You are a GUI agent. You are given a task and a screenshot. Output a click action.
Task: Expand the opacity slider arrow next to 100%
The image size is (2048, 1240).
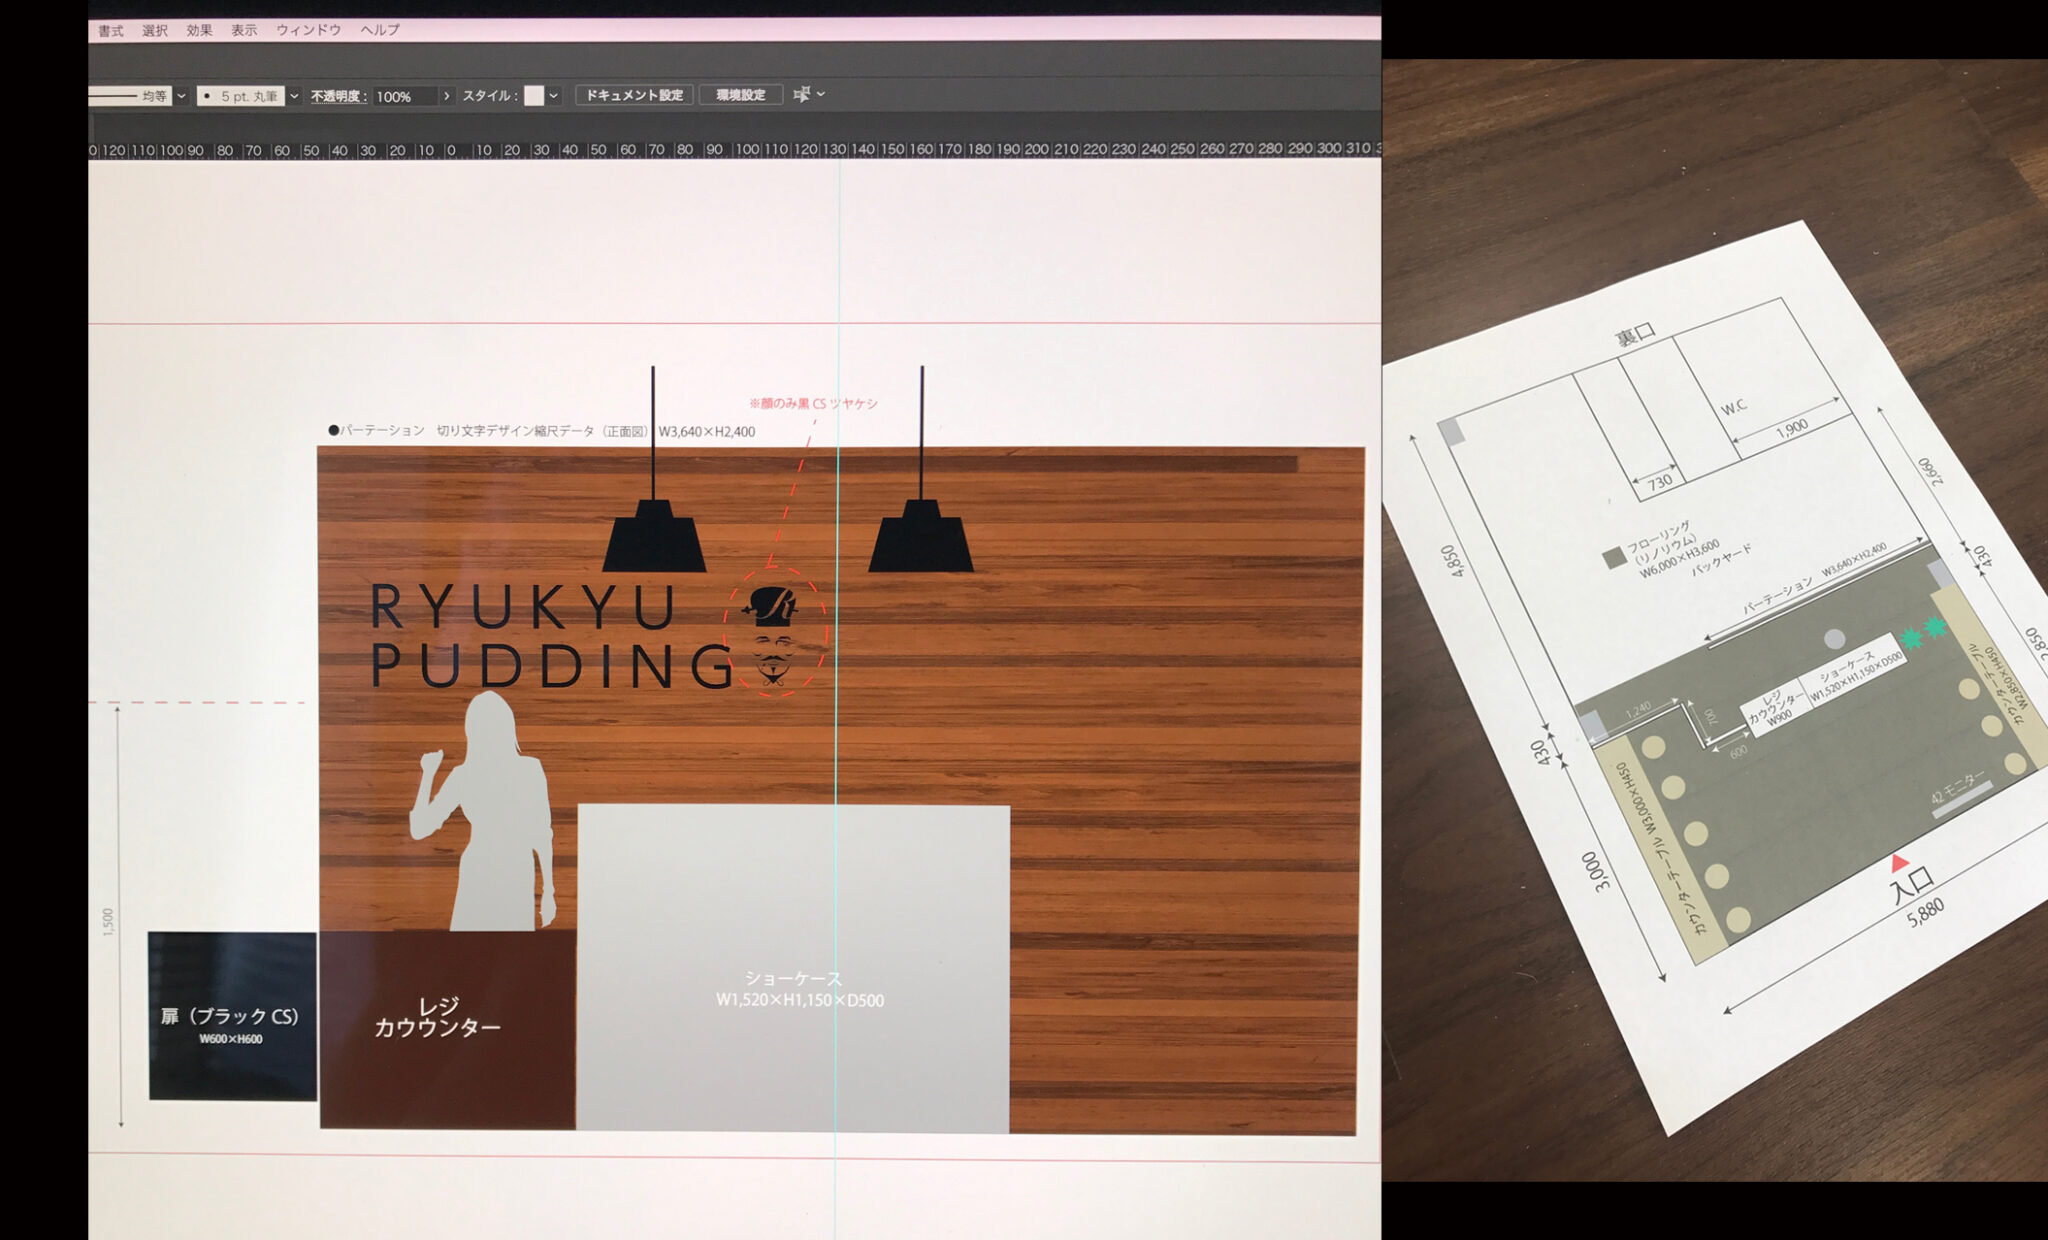click(446, 96)
